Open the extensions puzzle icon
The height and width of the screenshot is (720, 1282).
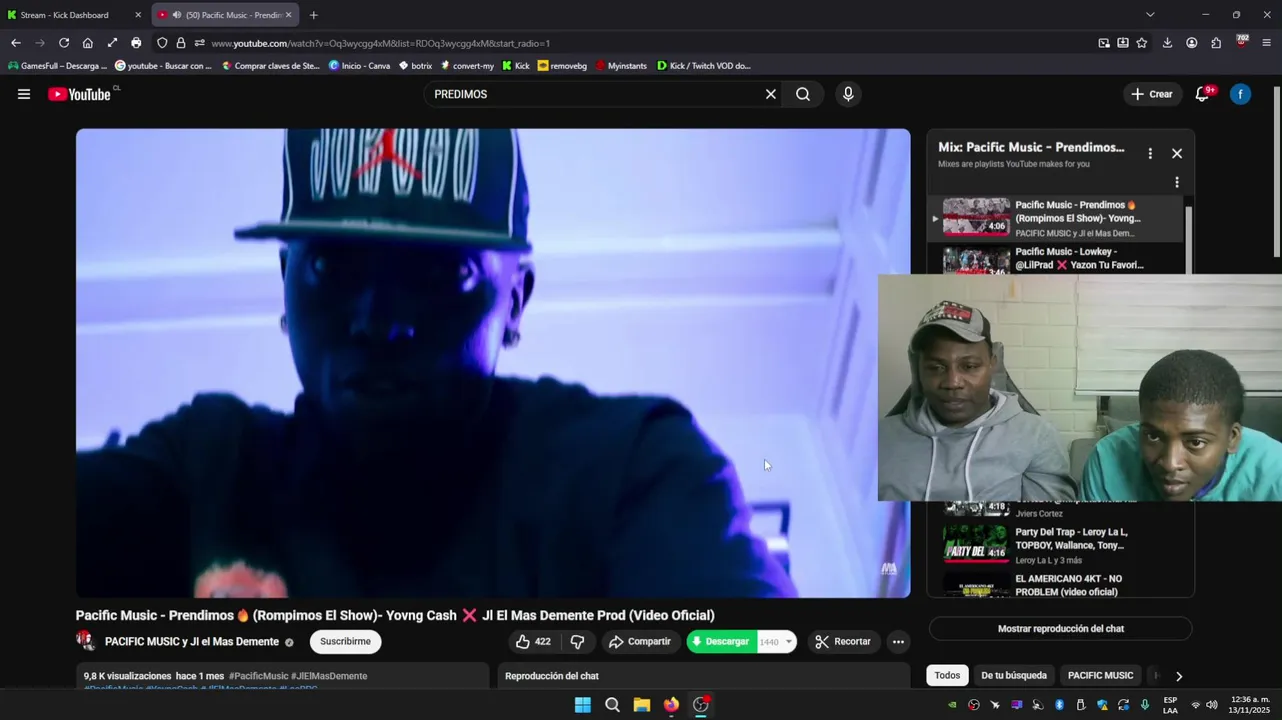(x=1216, y=43)
